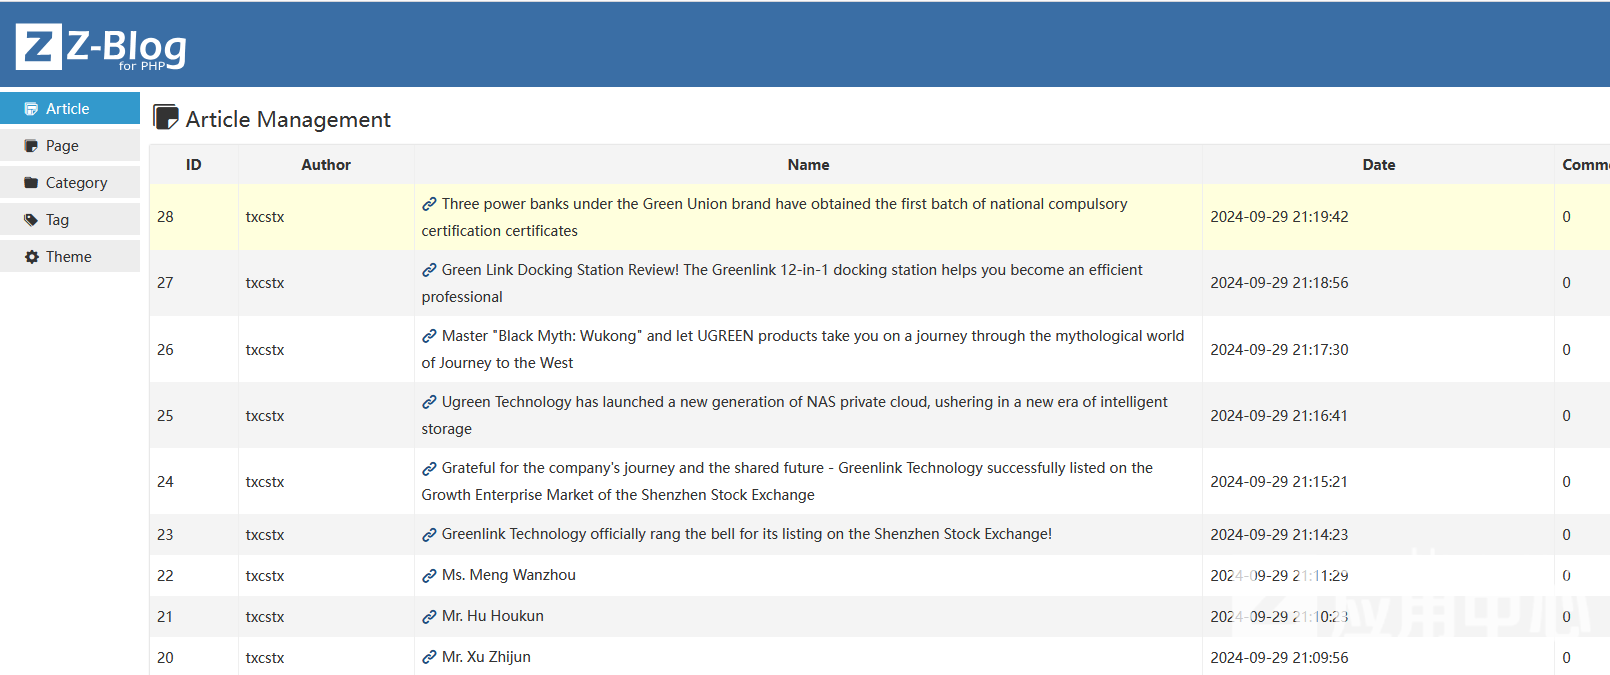Click date 2024-09-29 21:17:30
This screenshot has width=1610, height=675.
1279,350
